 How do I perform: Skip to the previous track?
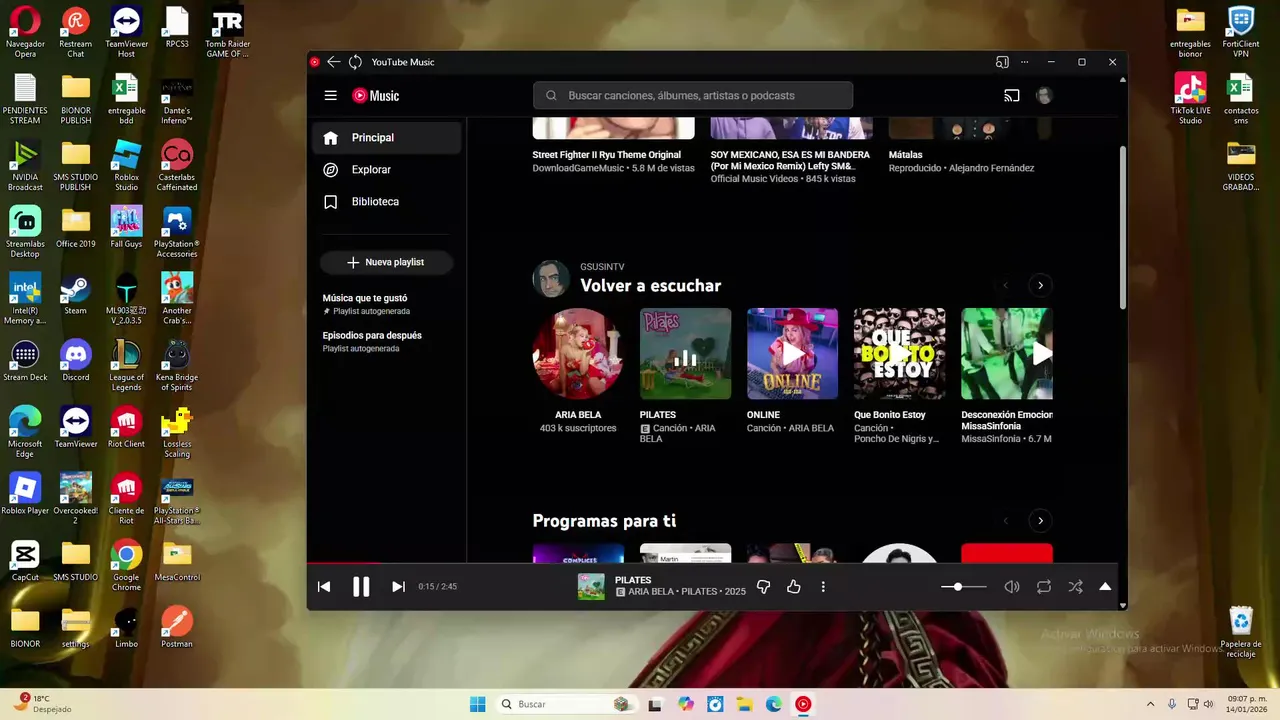tap(324, 587)
